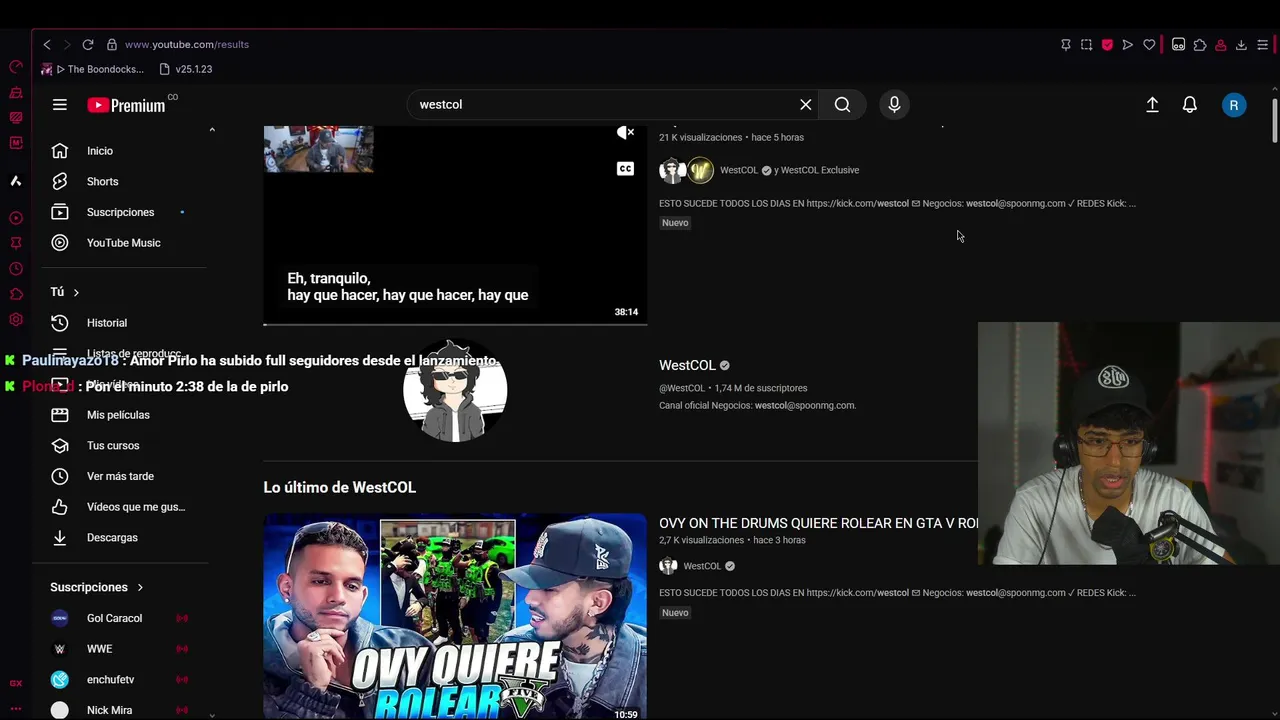Expand the Suscripciones section header chevron

click(140, 587)
